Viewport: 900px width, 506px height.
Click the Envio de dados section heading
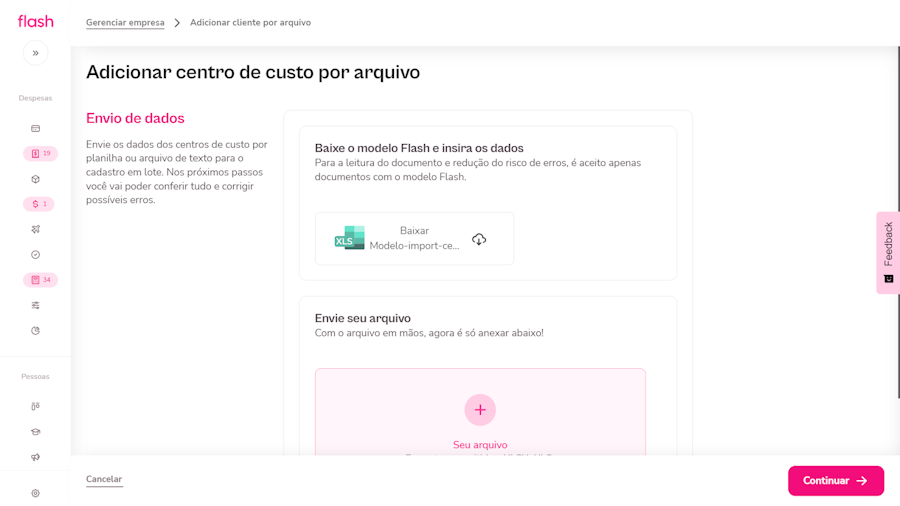click(x=135, y=118)
